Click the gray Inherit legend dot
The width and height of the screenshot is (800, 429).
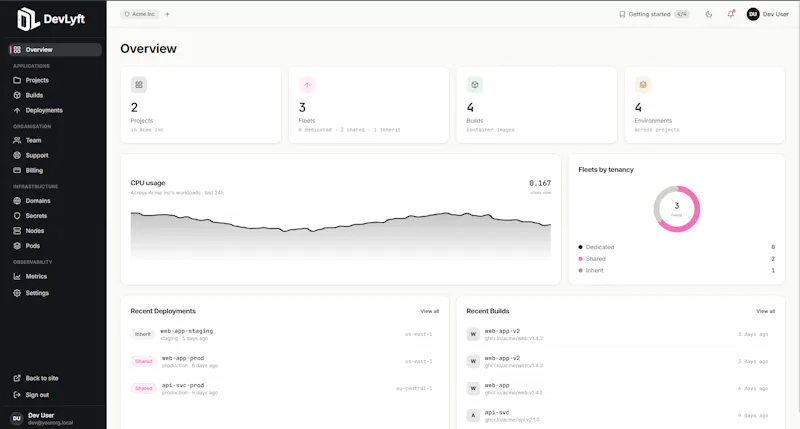[x=580, y=270]
